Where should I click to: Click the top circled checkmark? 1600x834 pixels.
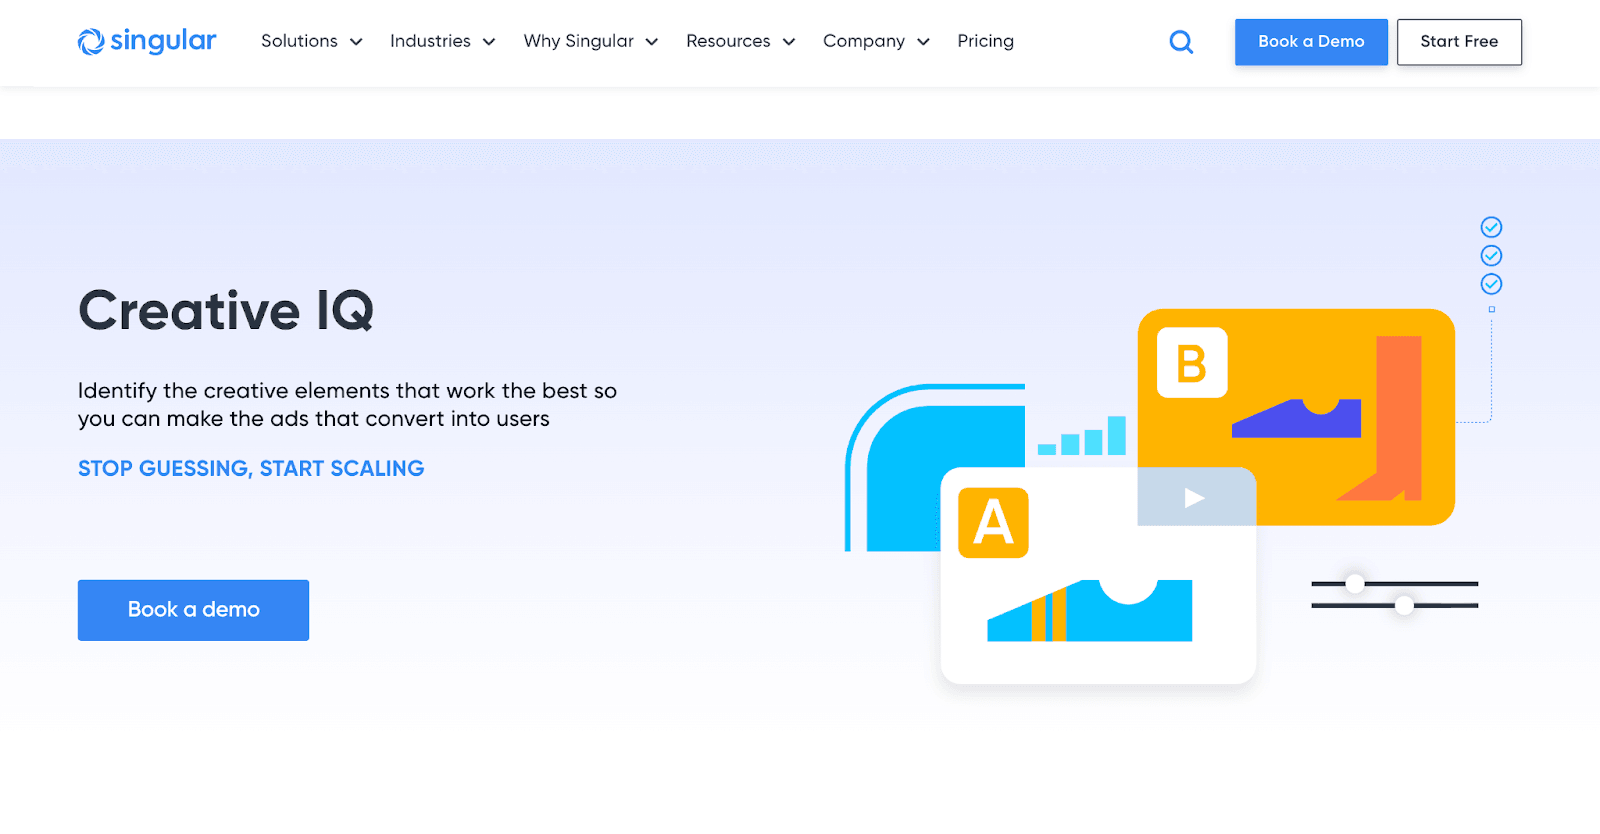pos(1491,227)
